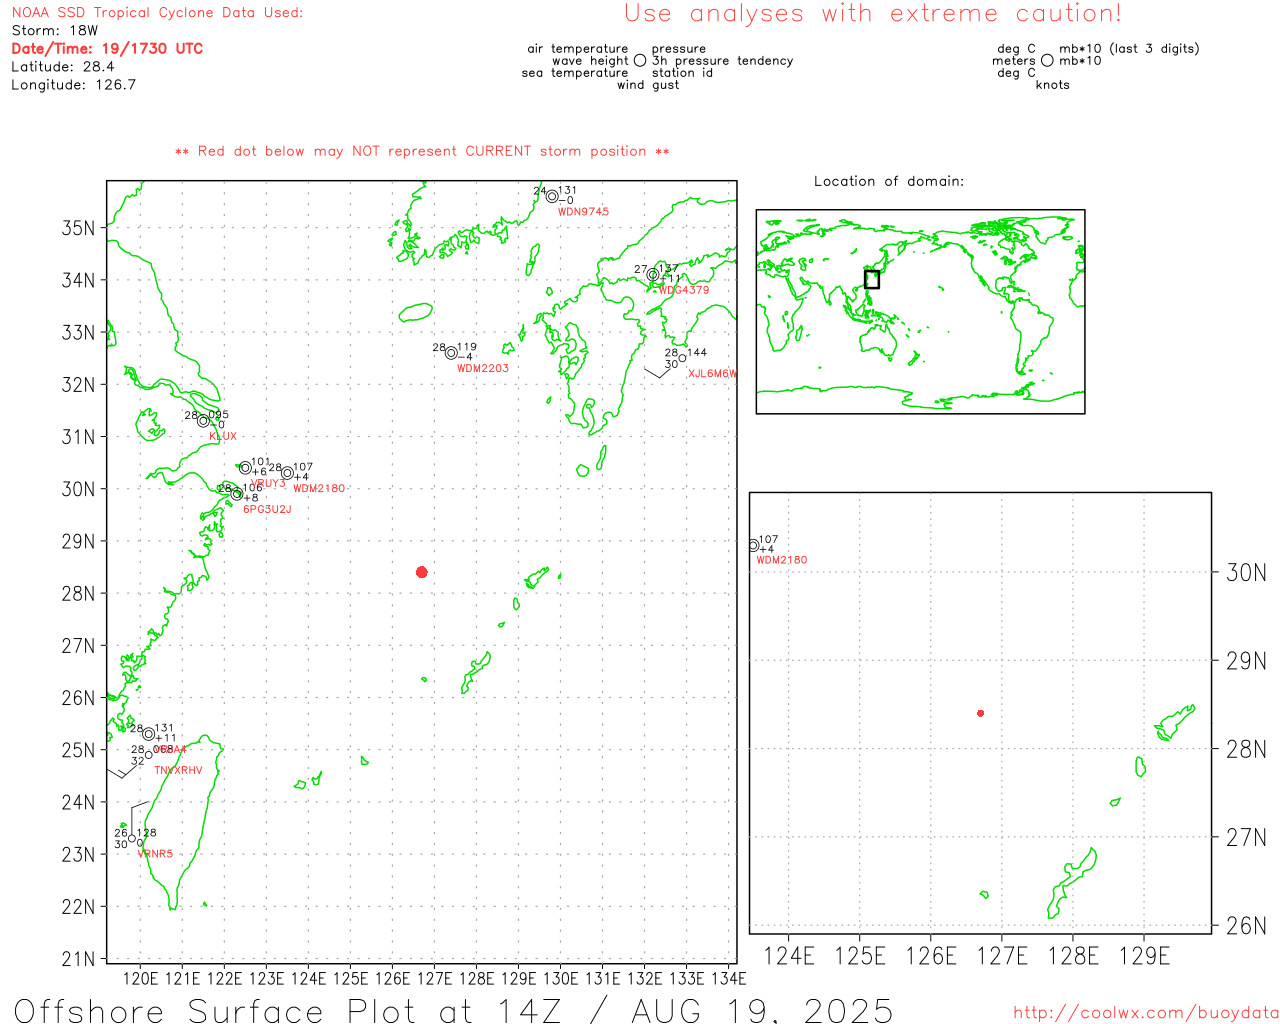Screen dimensions: 1280x1024
Task: Select the station circle at XJL6M6W
Action: 683,359
